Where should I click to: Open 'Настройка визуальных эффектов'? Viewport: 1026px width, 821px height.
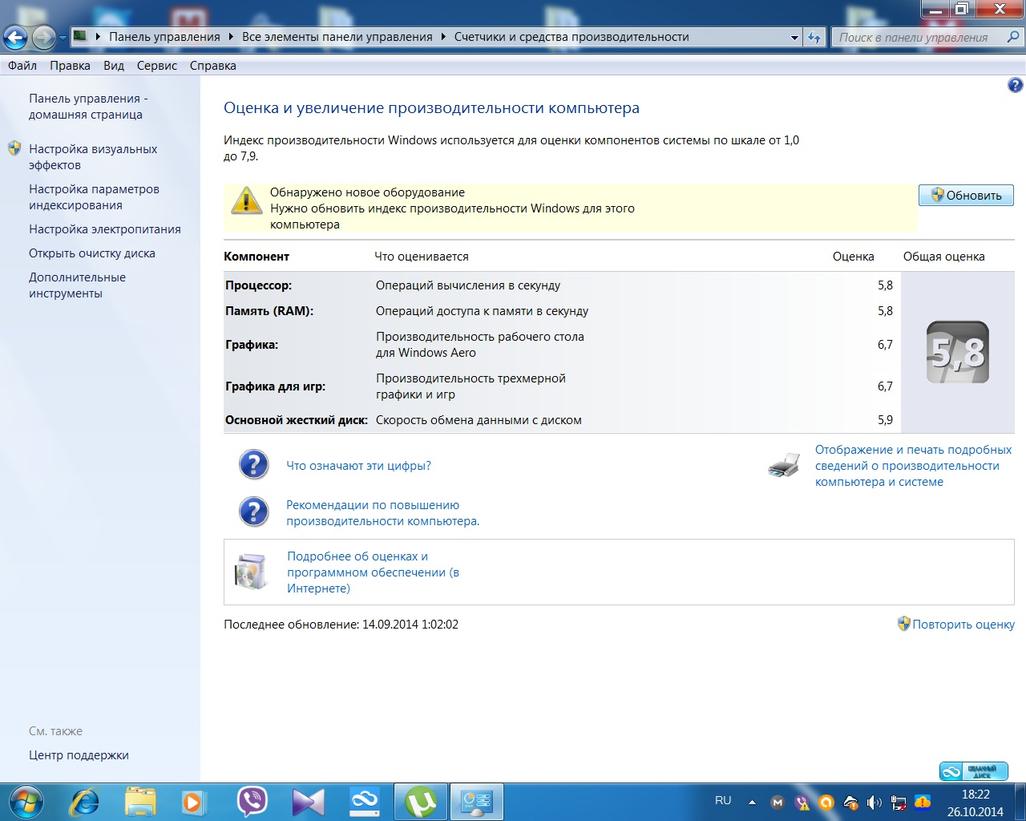pyautogui.click(x=93, y=157)
